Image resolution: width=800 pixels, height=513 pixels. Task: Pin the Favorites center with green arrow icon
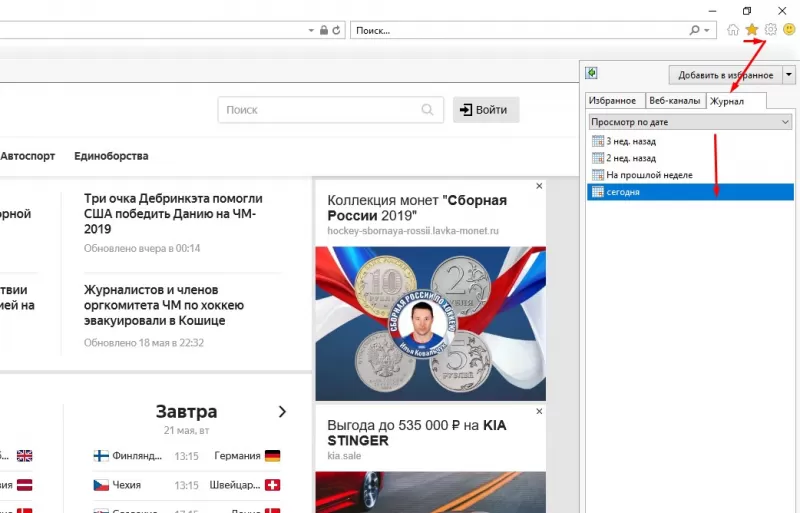[591, 73]
